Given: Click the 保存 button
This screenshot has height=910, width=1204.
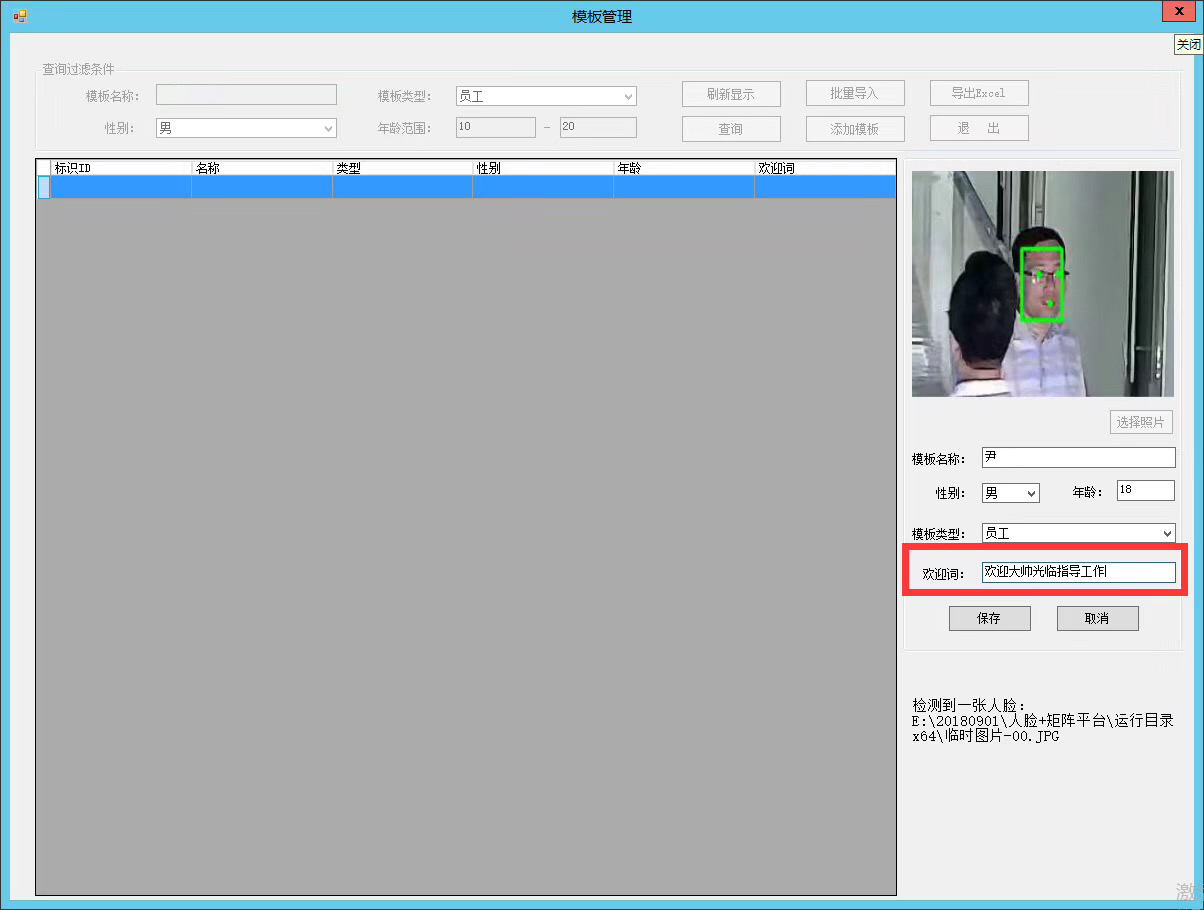Looking at the screenshot, I should click(x=989, y=618).
